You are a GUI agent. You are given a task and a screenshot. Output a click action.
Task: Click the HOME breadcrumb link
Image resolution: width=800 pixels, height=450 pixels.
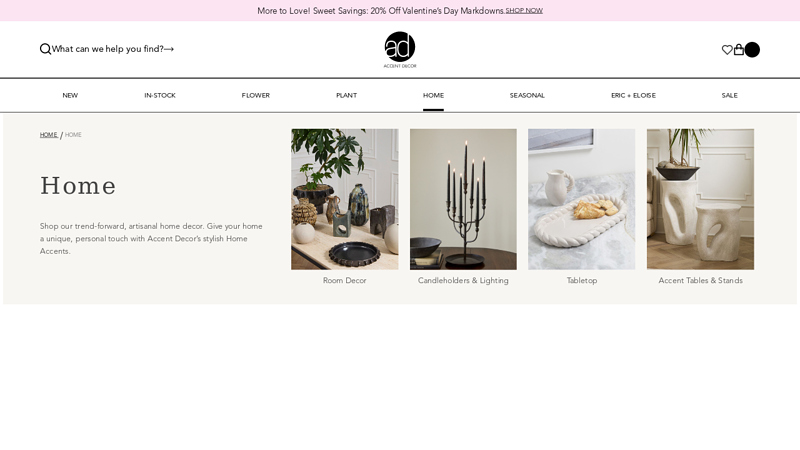tap(48, 135)
